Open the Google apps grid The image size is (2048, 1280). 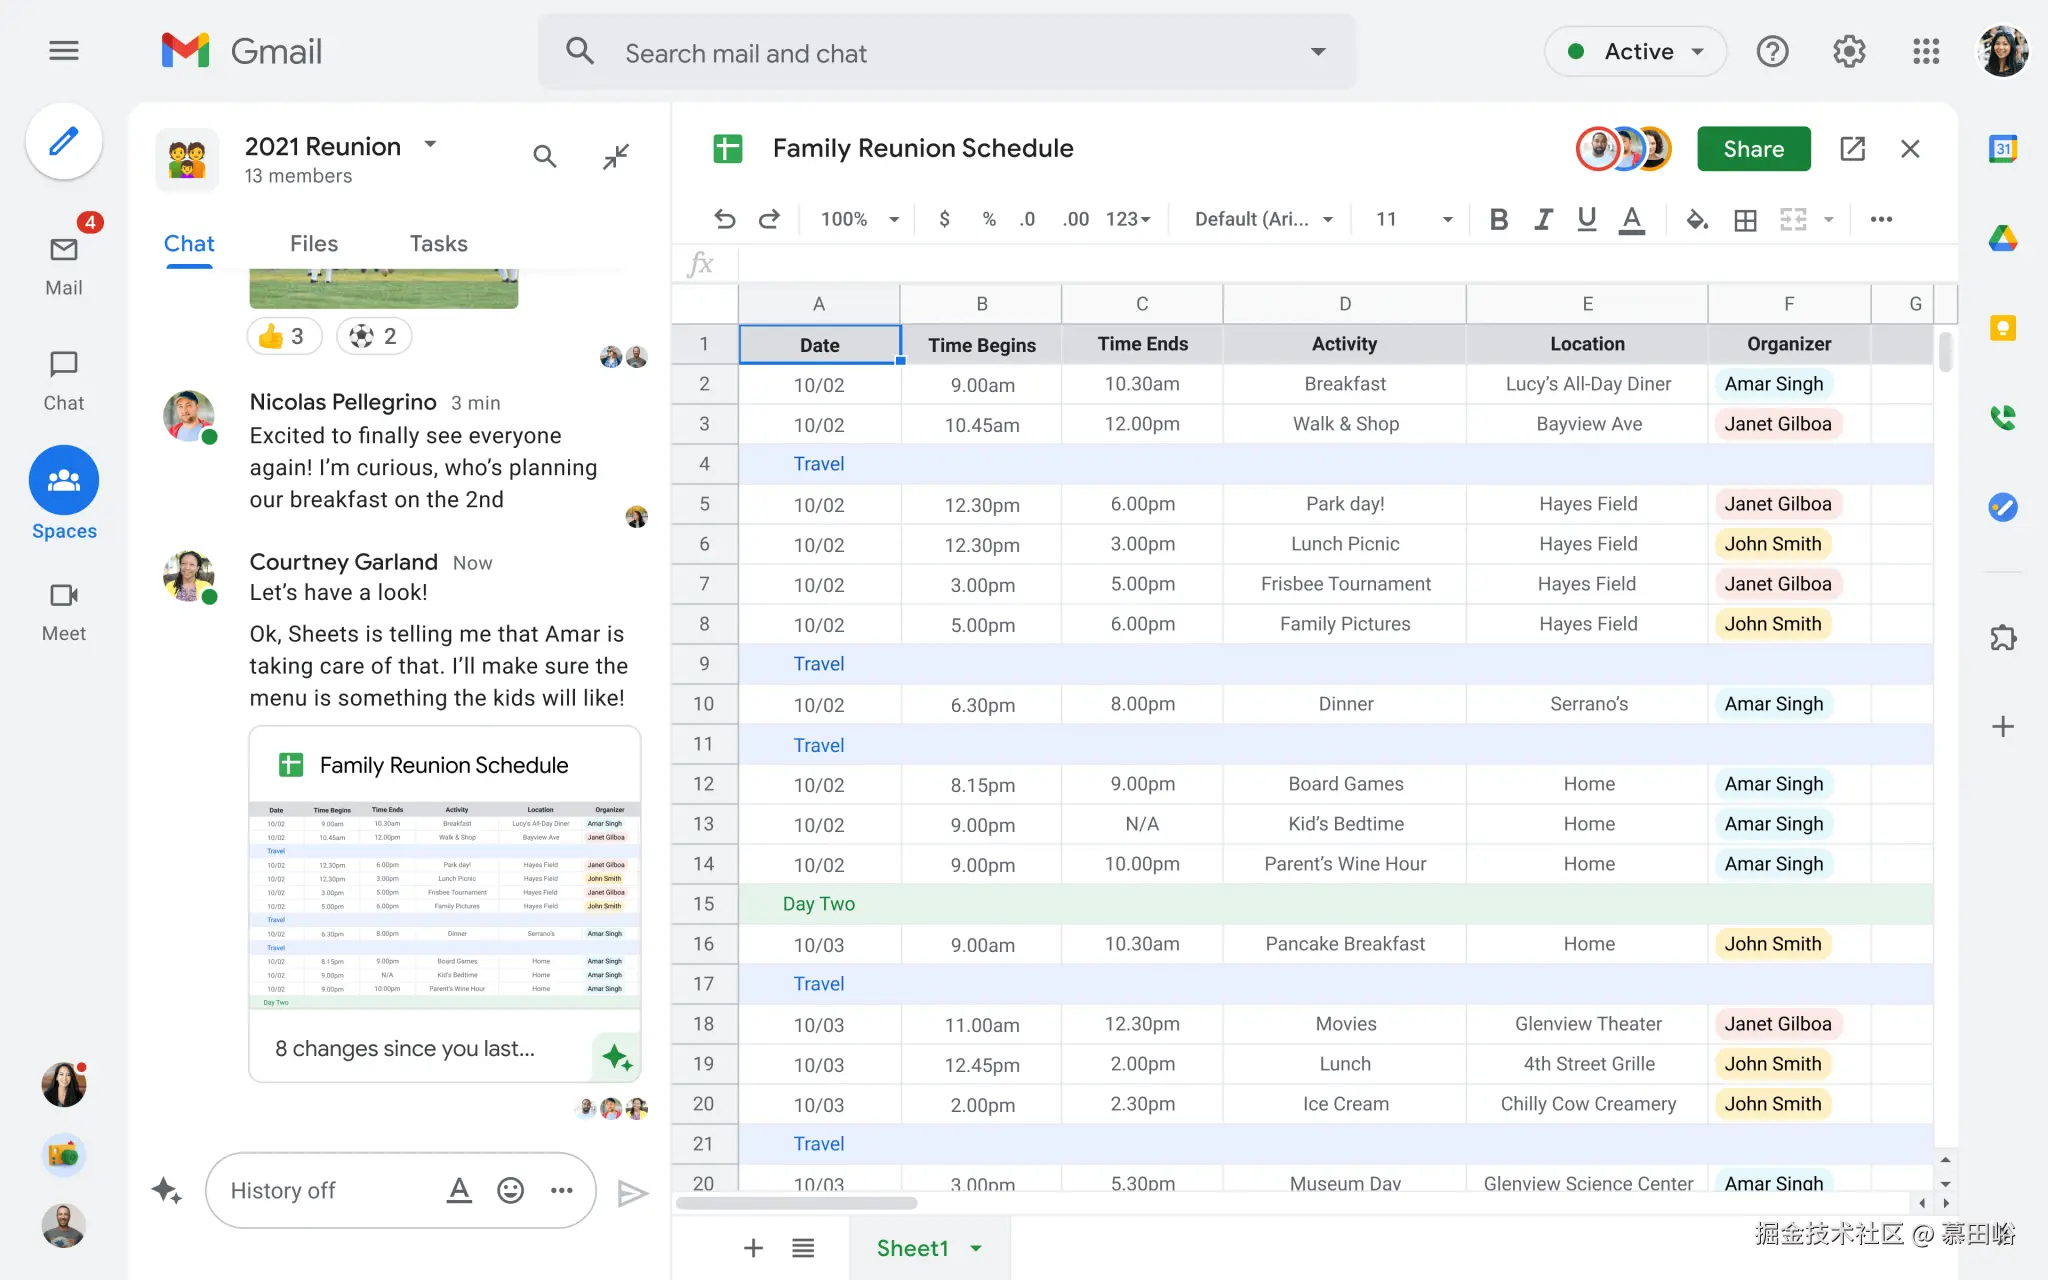tap(1925, 51)
